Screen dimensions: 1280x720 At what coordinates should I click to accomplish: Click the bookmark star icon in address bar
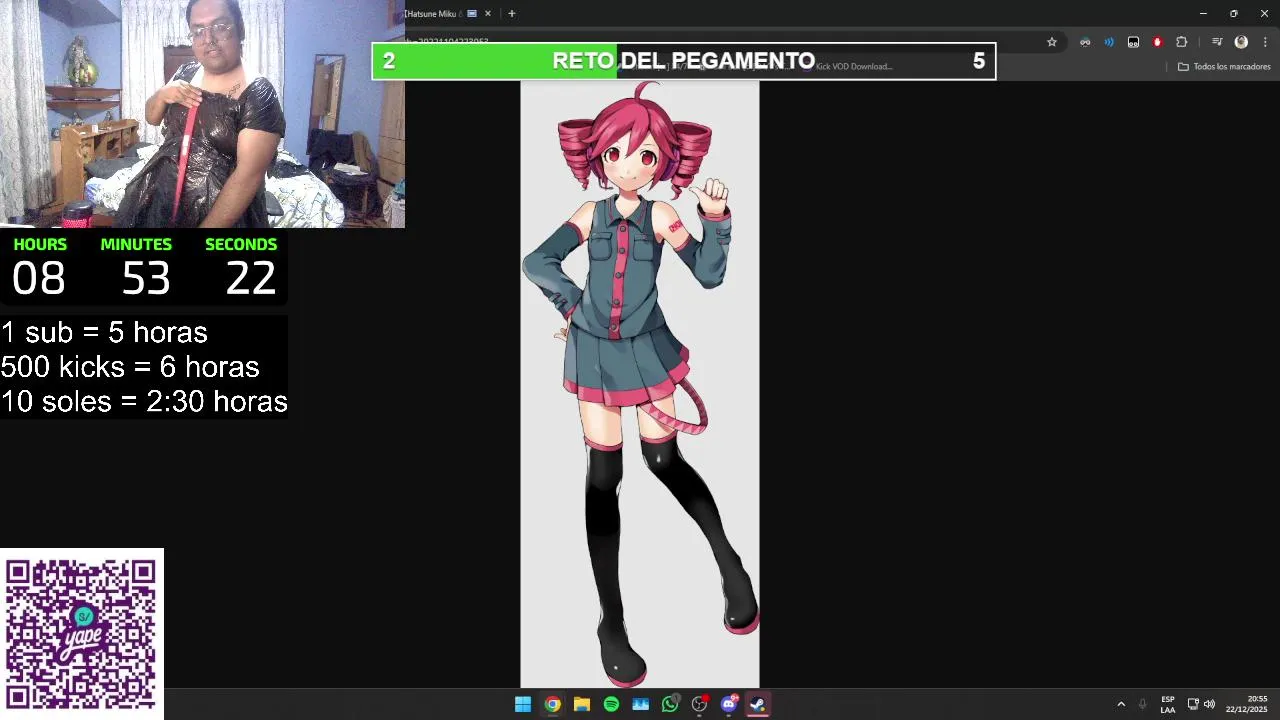point(1052,42)
